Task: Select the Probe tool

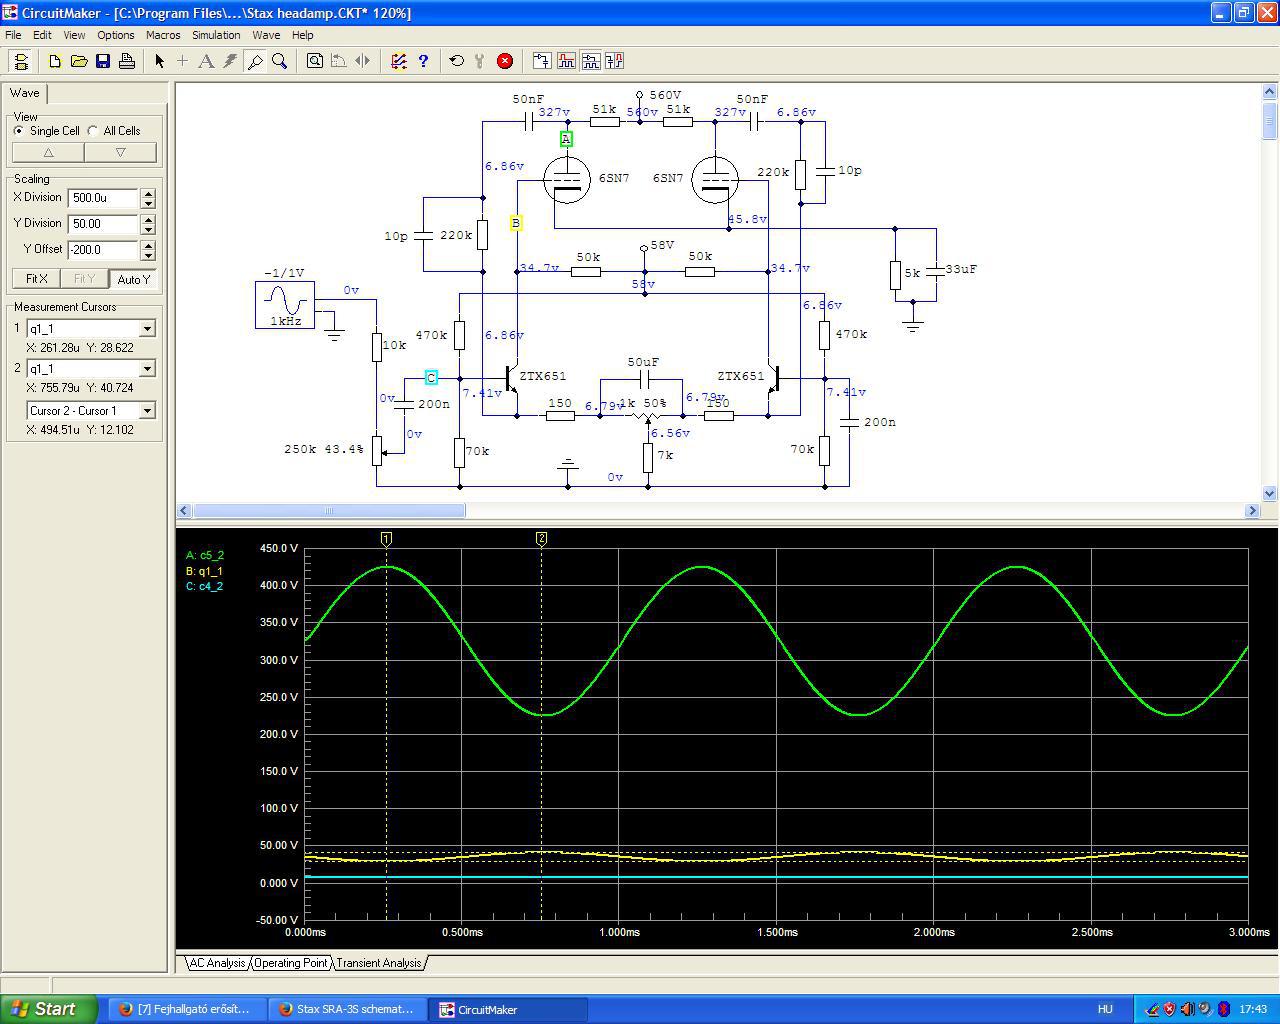Action: (255, 61)
